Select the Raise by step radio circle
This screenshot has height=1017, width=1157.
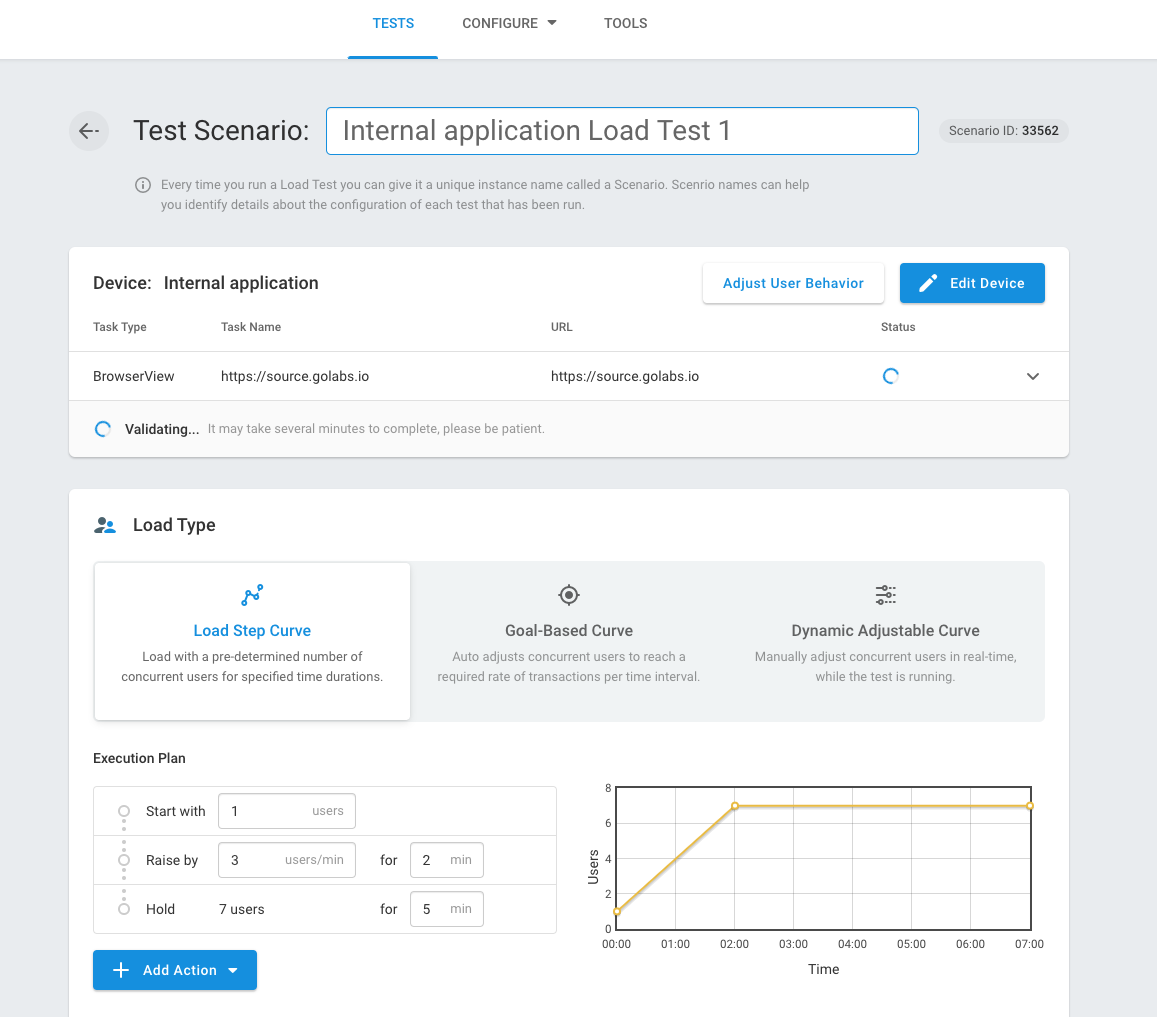coord(124,860)
